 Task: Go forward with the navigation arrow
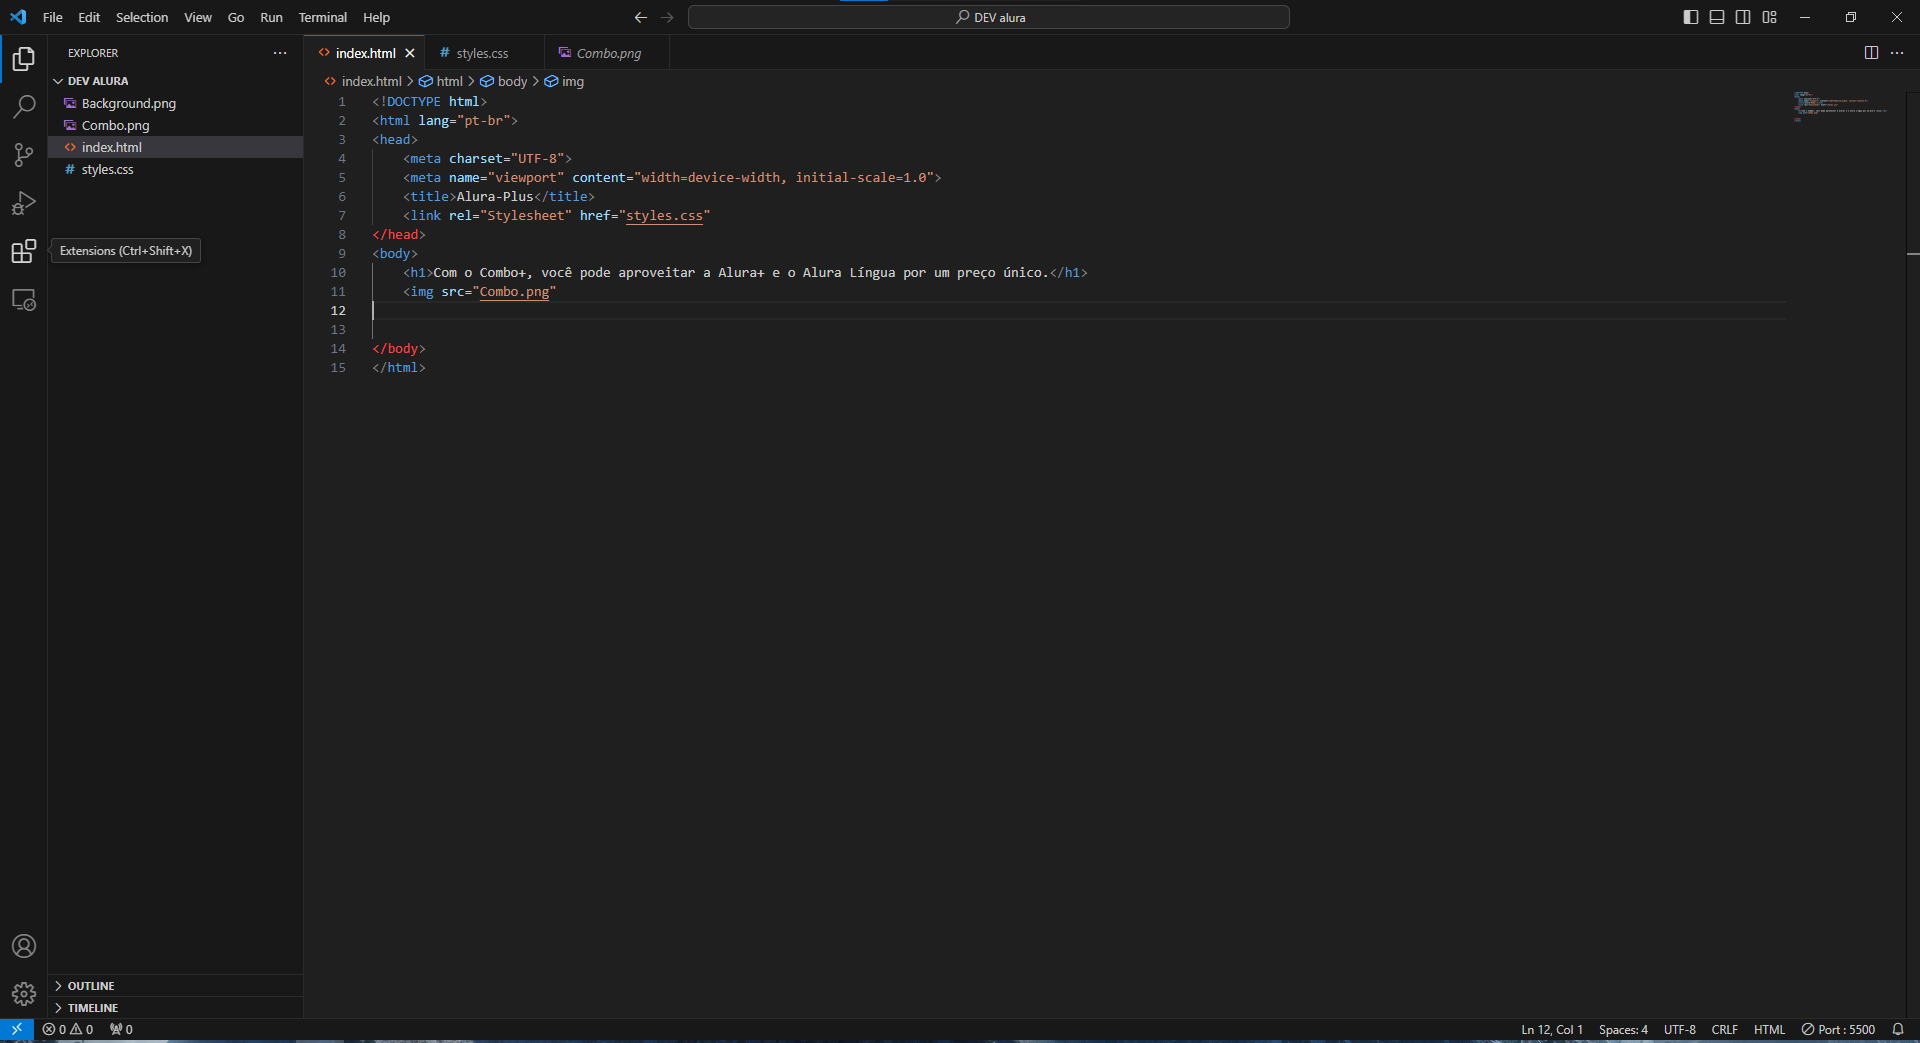pos(667,17)
